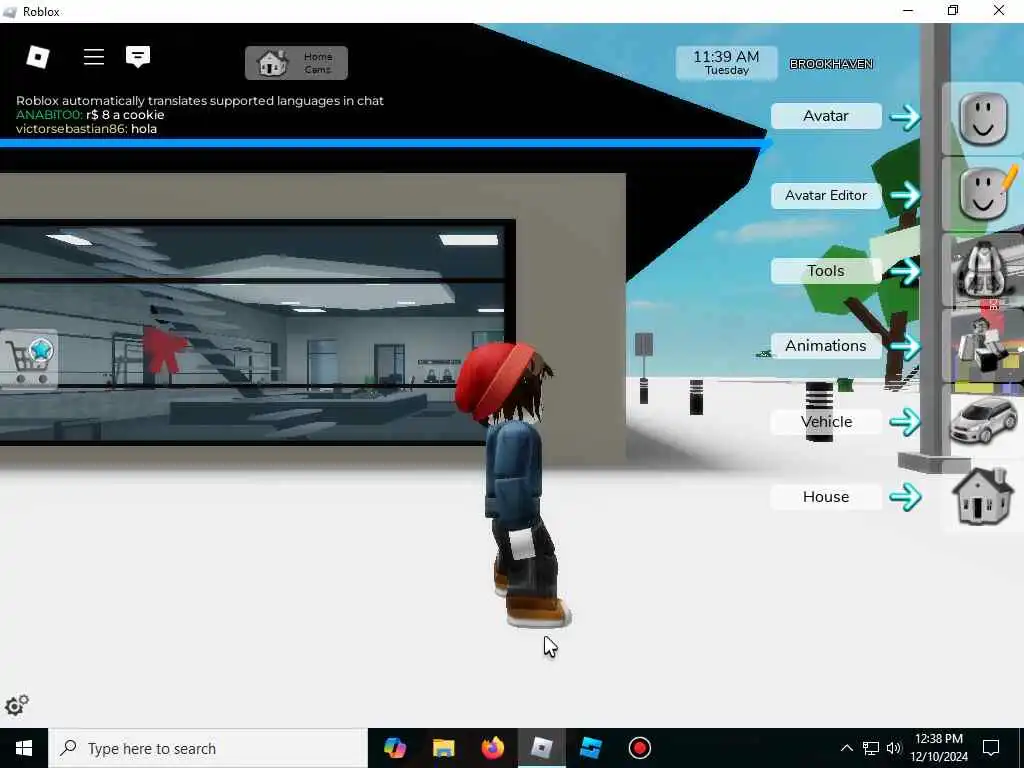Click the red record taskbar icon

point(639,748)
